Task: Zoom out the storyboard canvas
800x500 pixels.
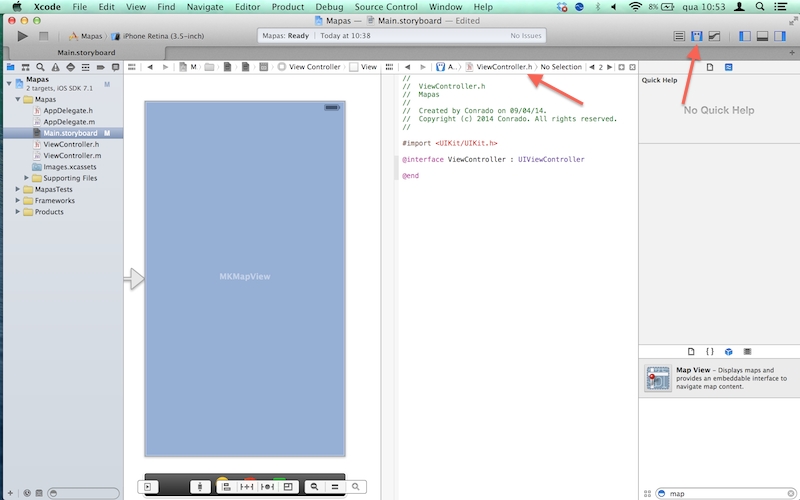Action: click(314, 487)
